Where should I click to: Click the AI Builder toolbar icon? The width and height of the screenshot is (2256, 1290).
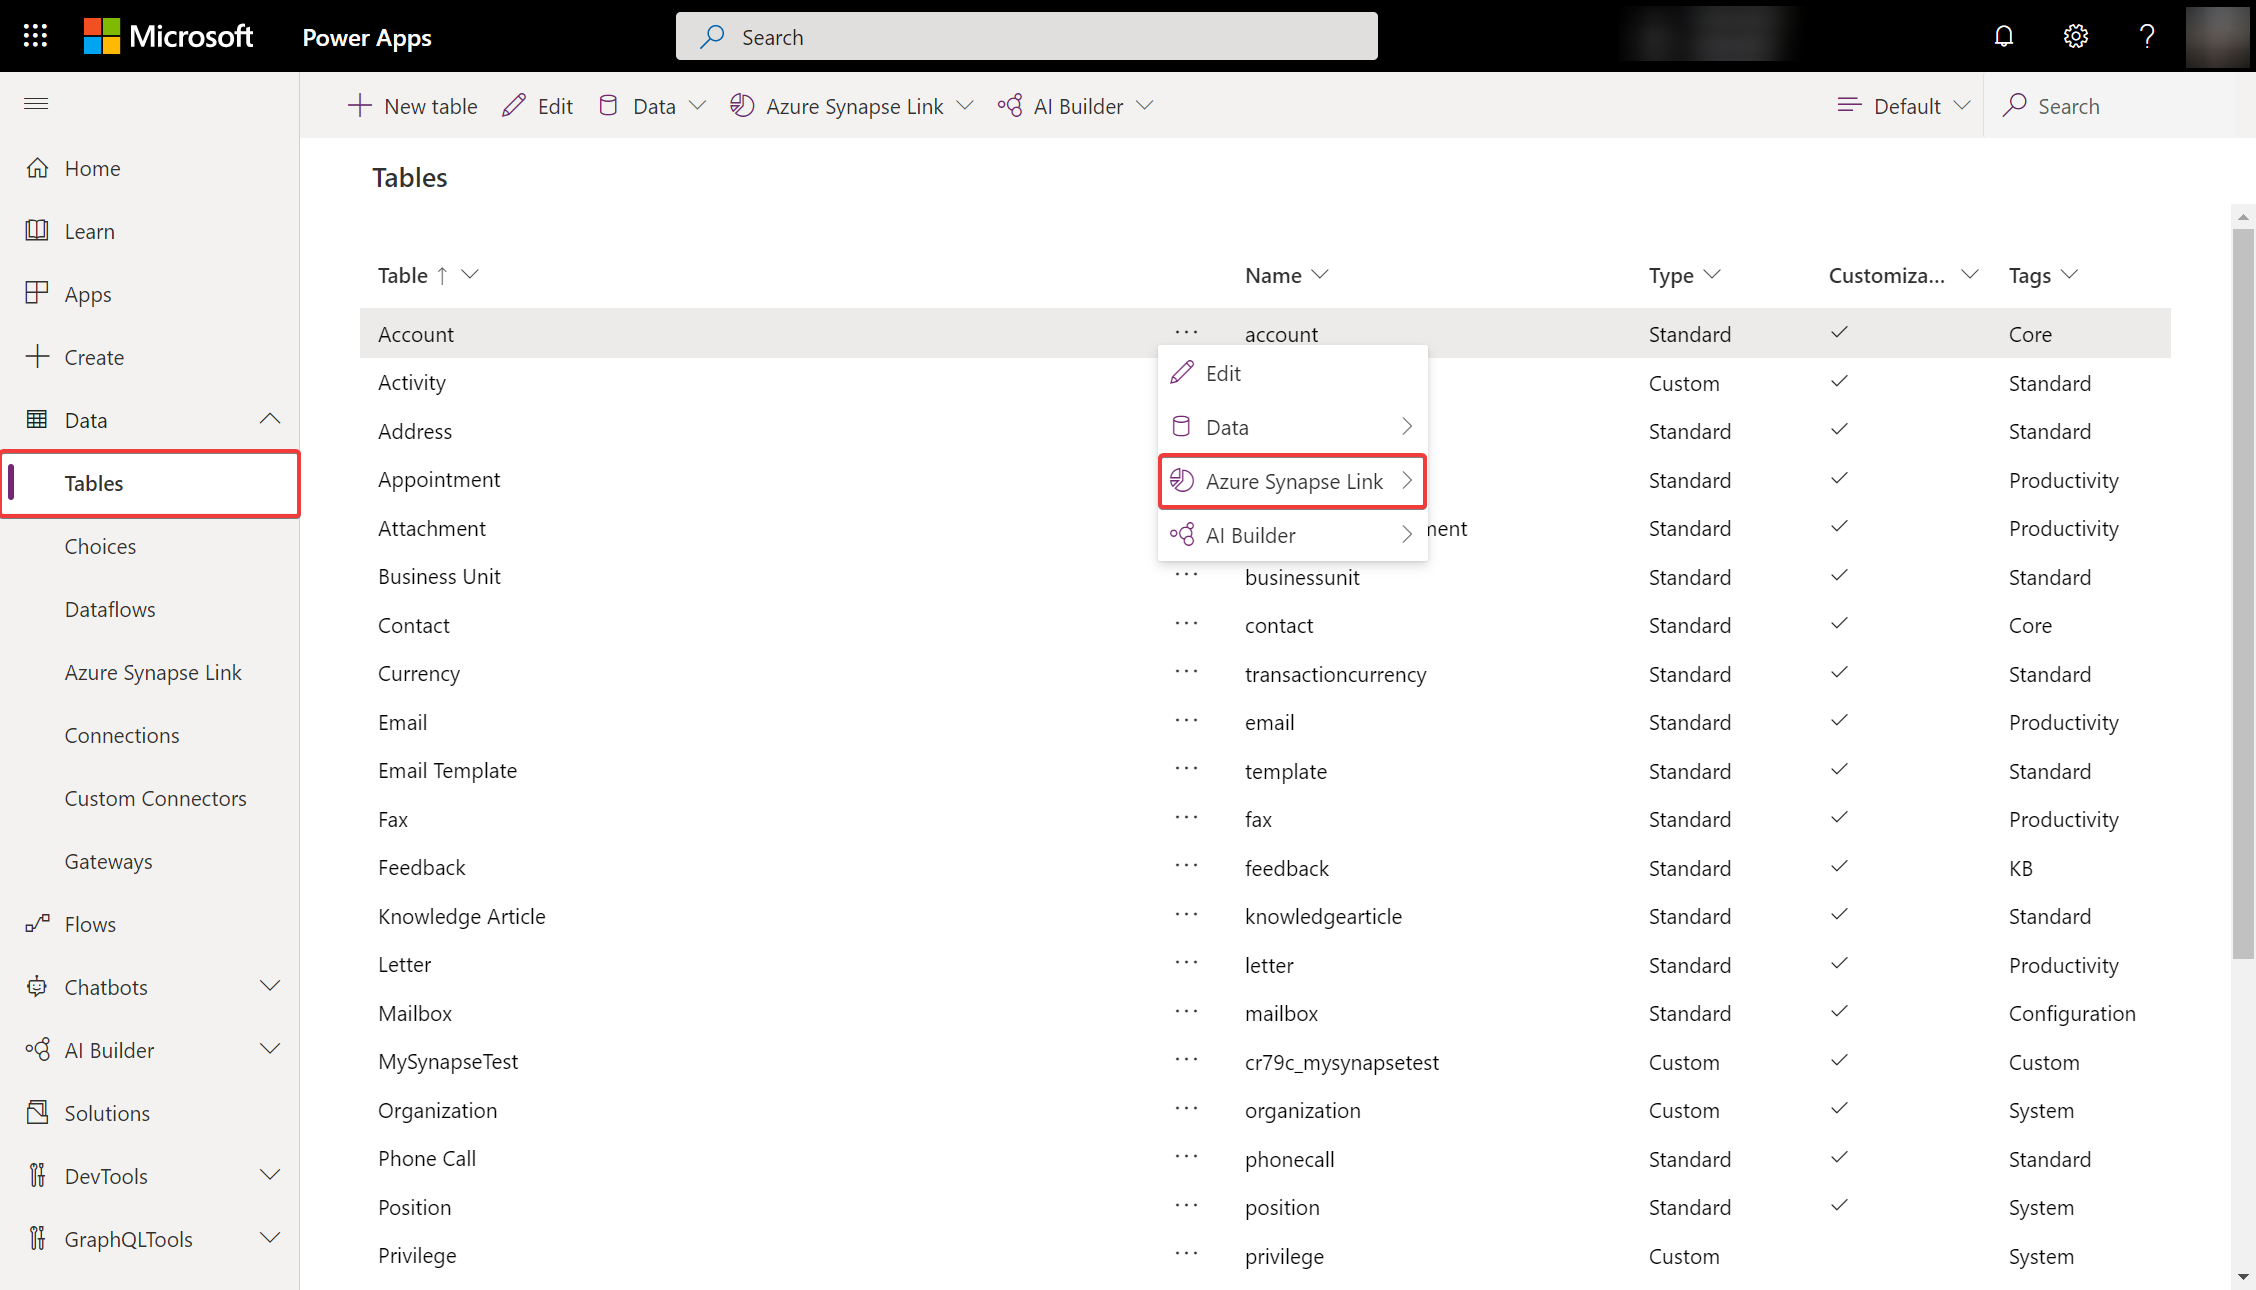pyautogui.click(x=1009, y=105)
